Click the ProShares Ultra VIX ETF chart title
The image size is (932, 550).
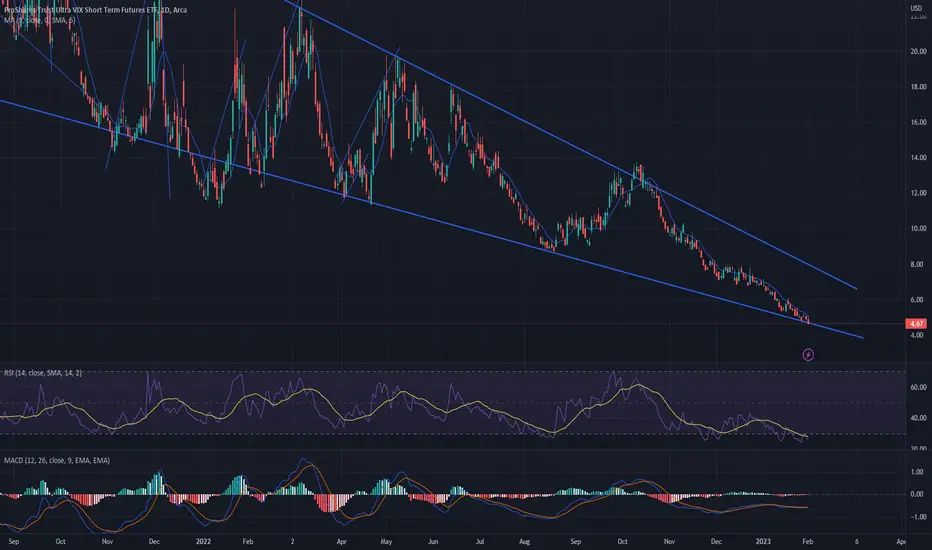[95, 10]
